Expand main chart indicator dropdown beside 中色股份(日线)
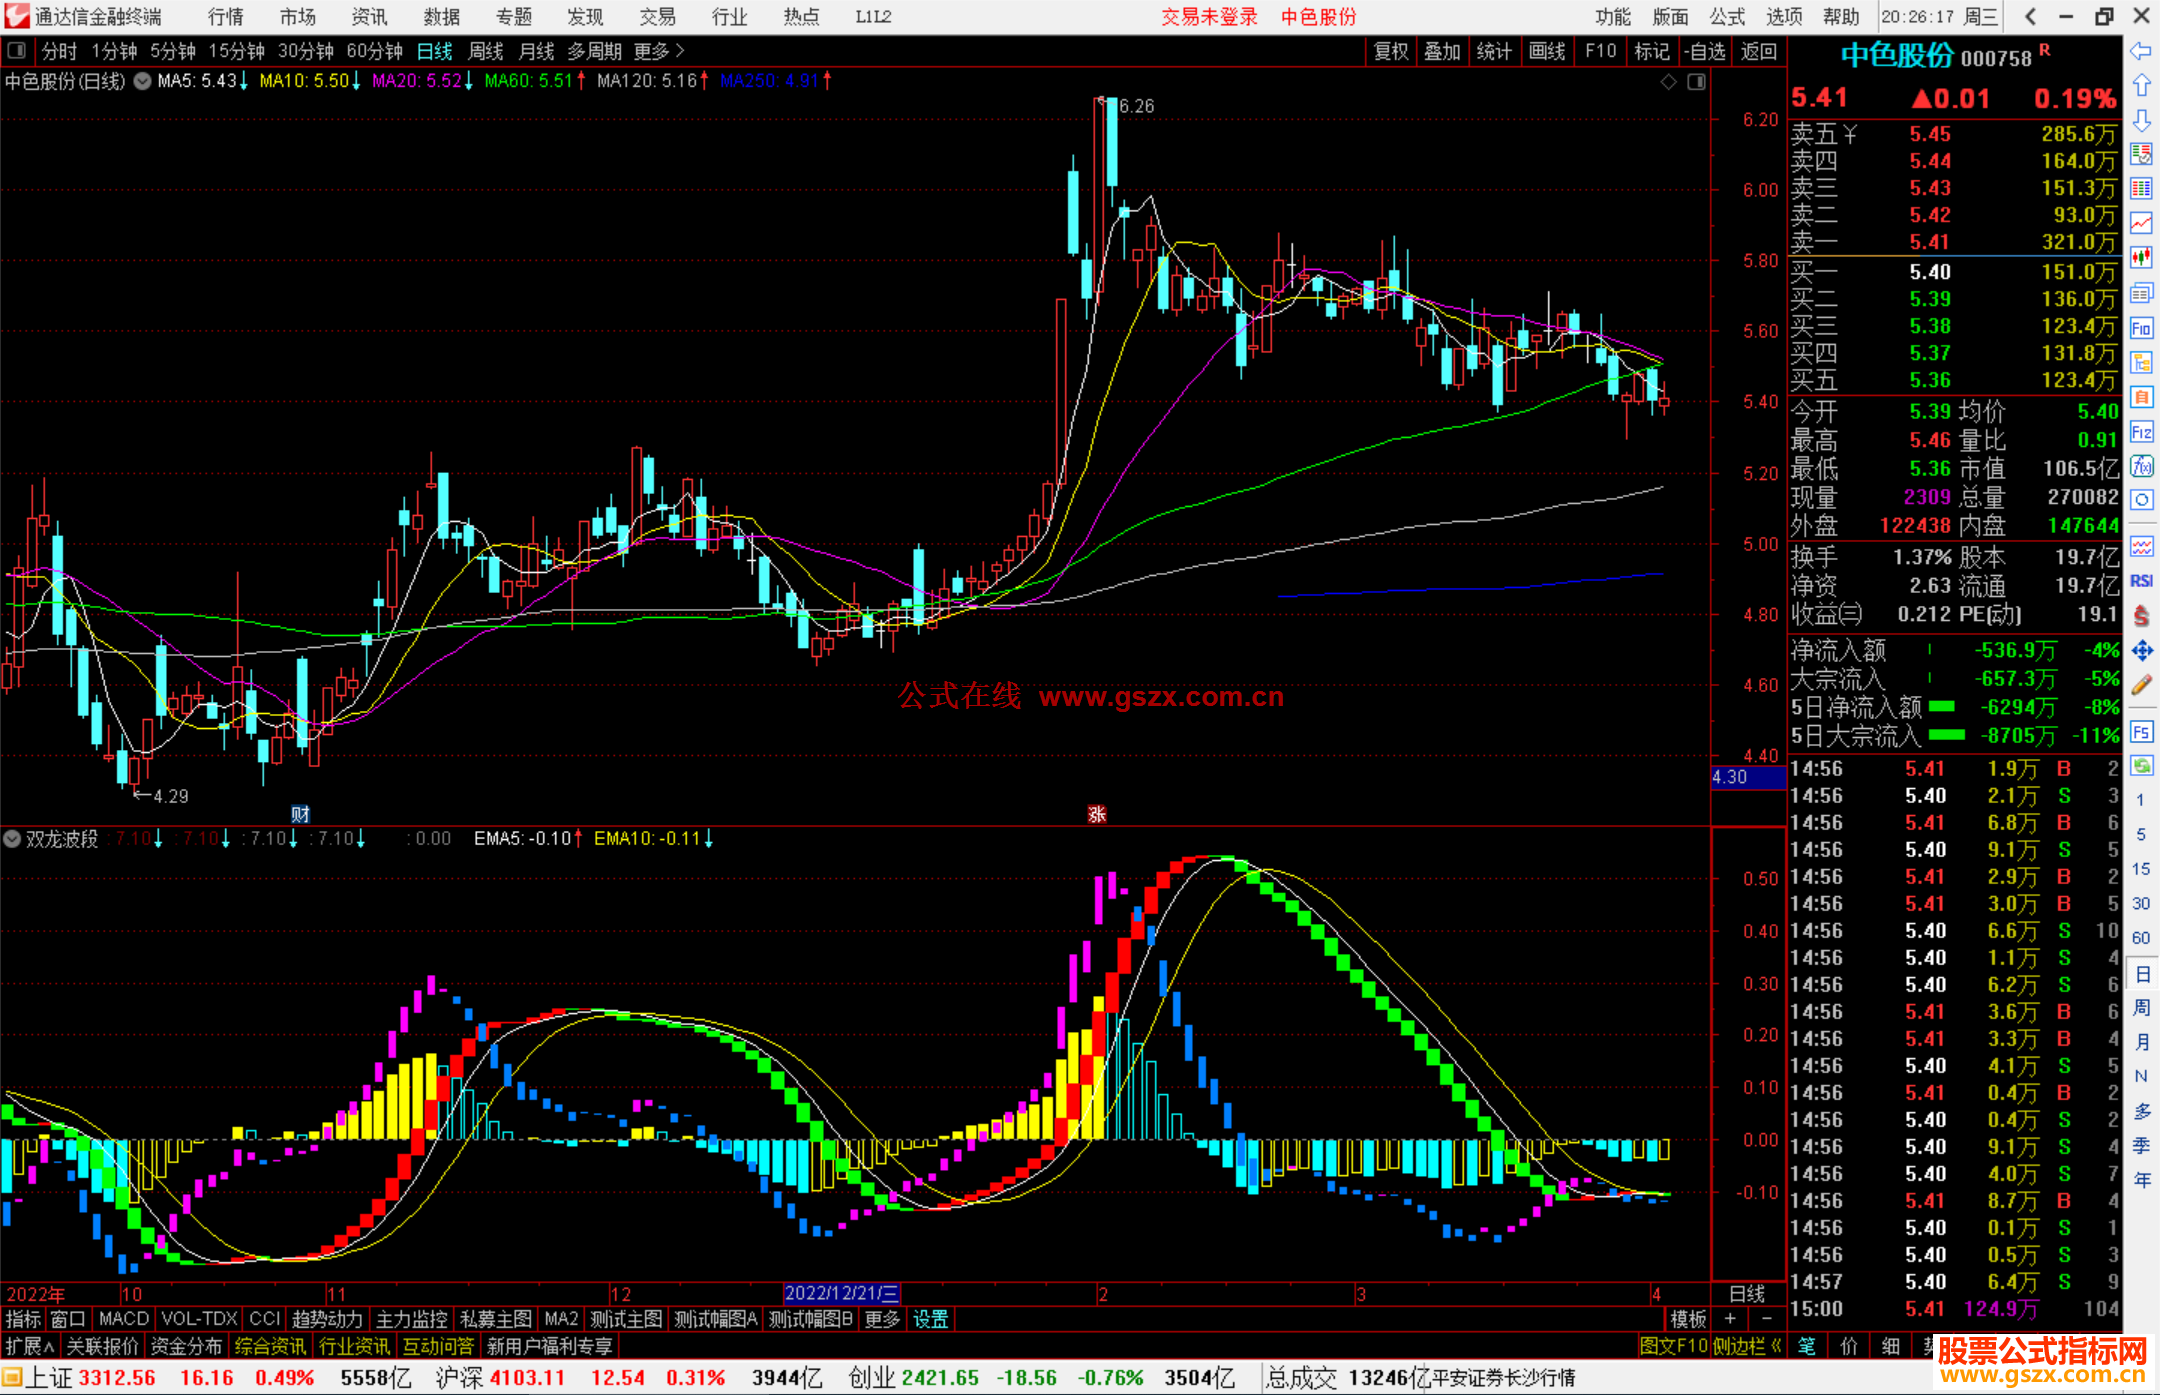The width and height of the screenshot is (2160, 1395). (x=143, y=81)
